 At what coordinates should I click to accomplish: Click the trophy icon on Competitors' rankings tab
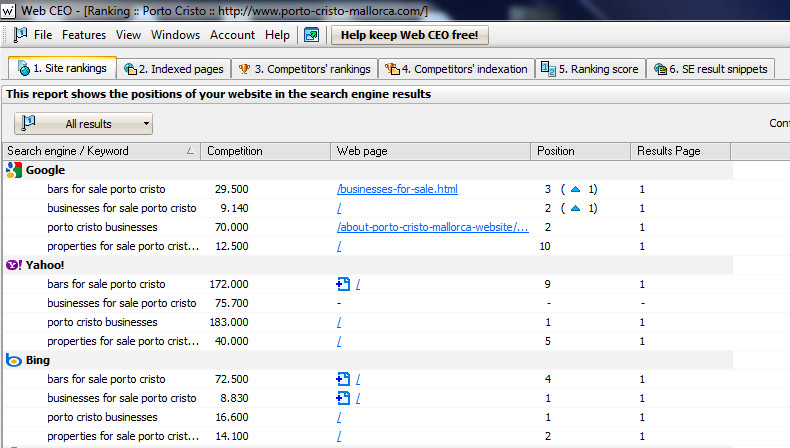pos(244,69)
